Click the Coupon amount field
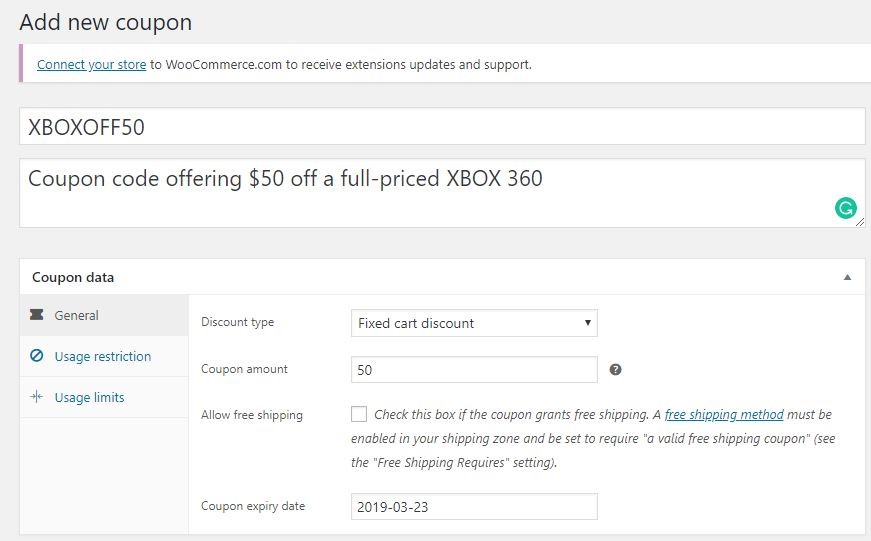 (x=474, y=369)
